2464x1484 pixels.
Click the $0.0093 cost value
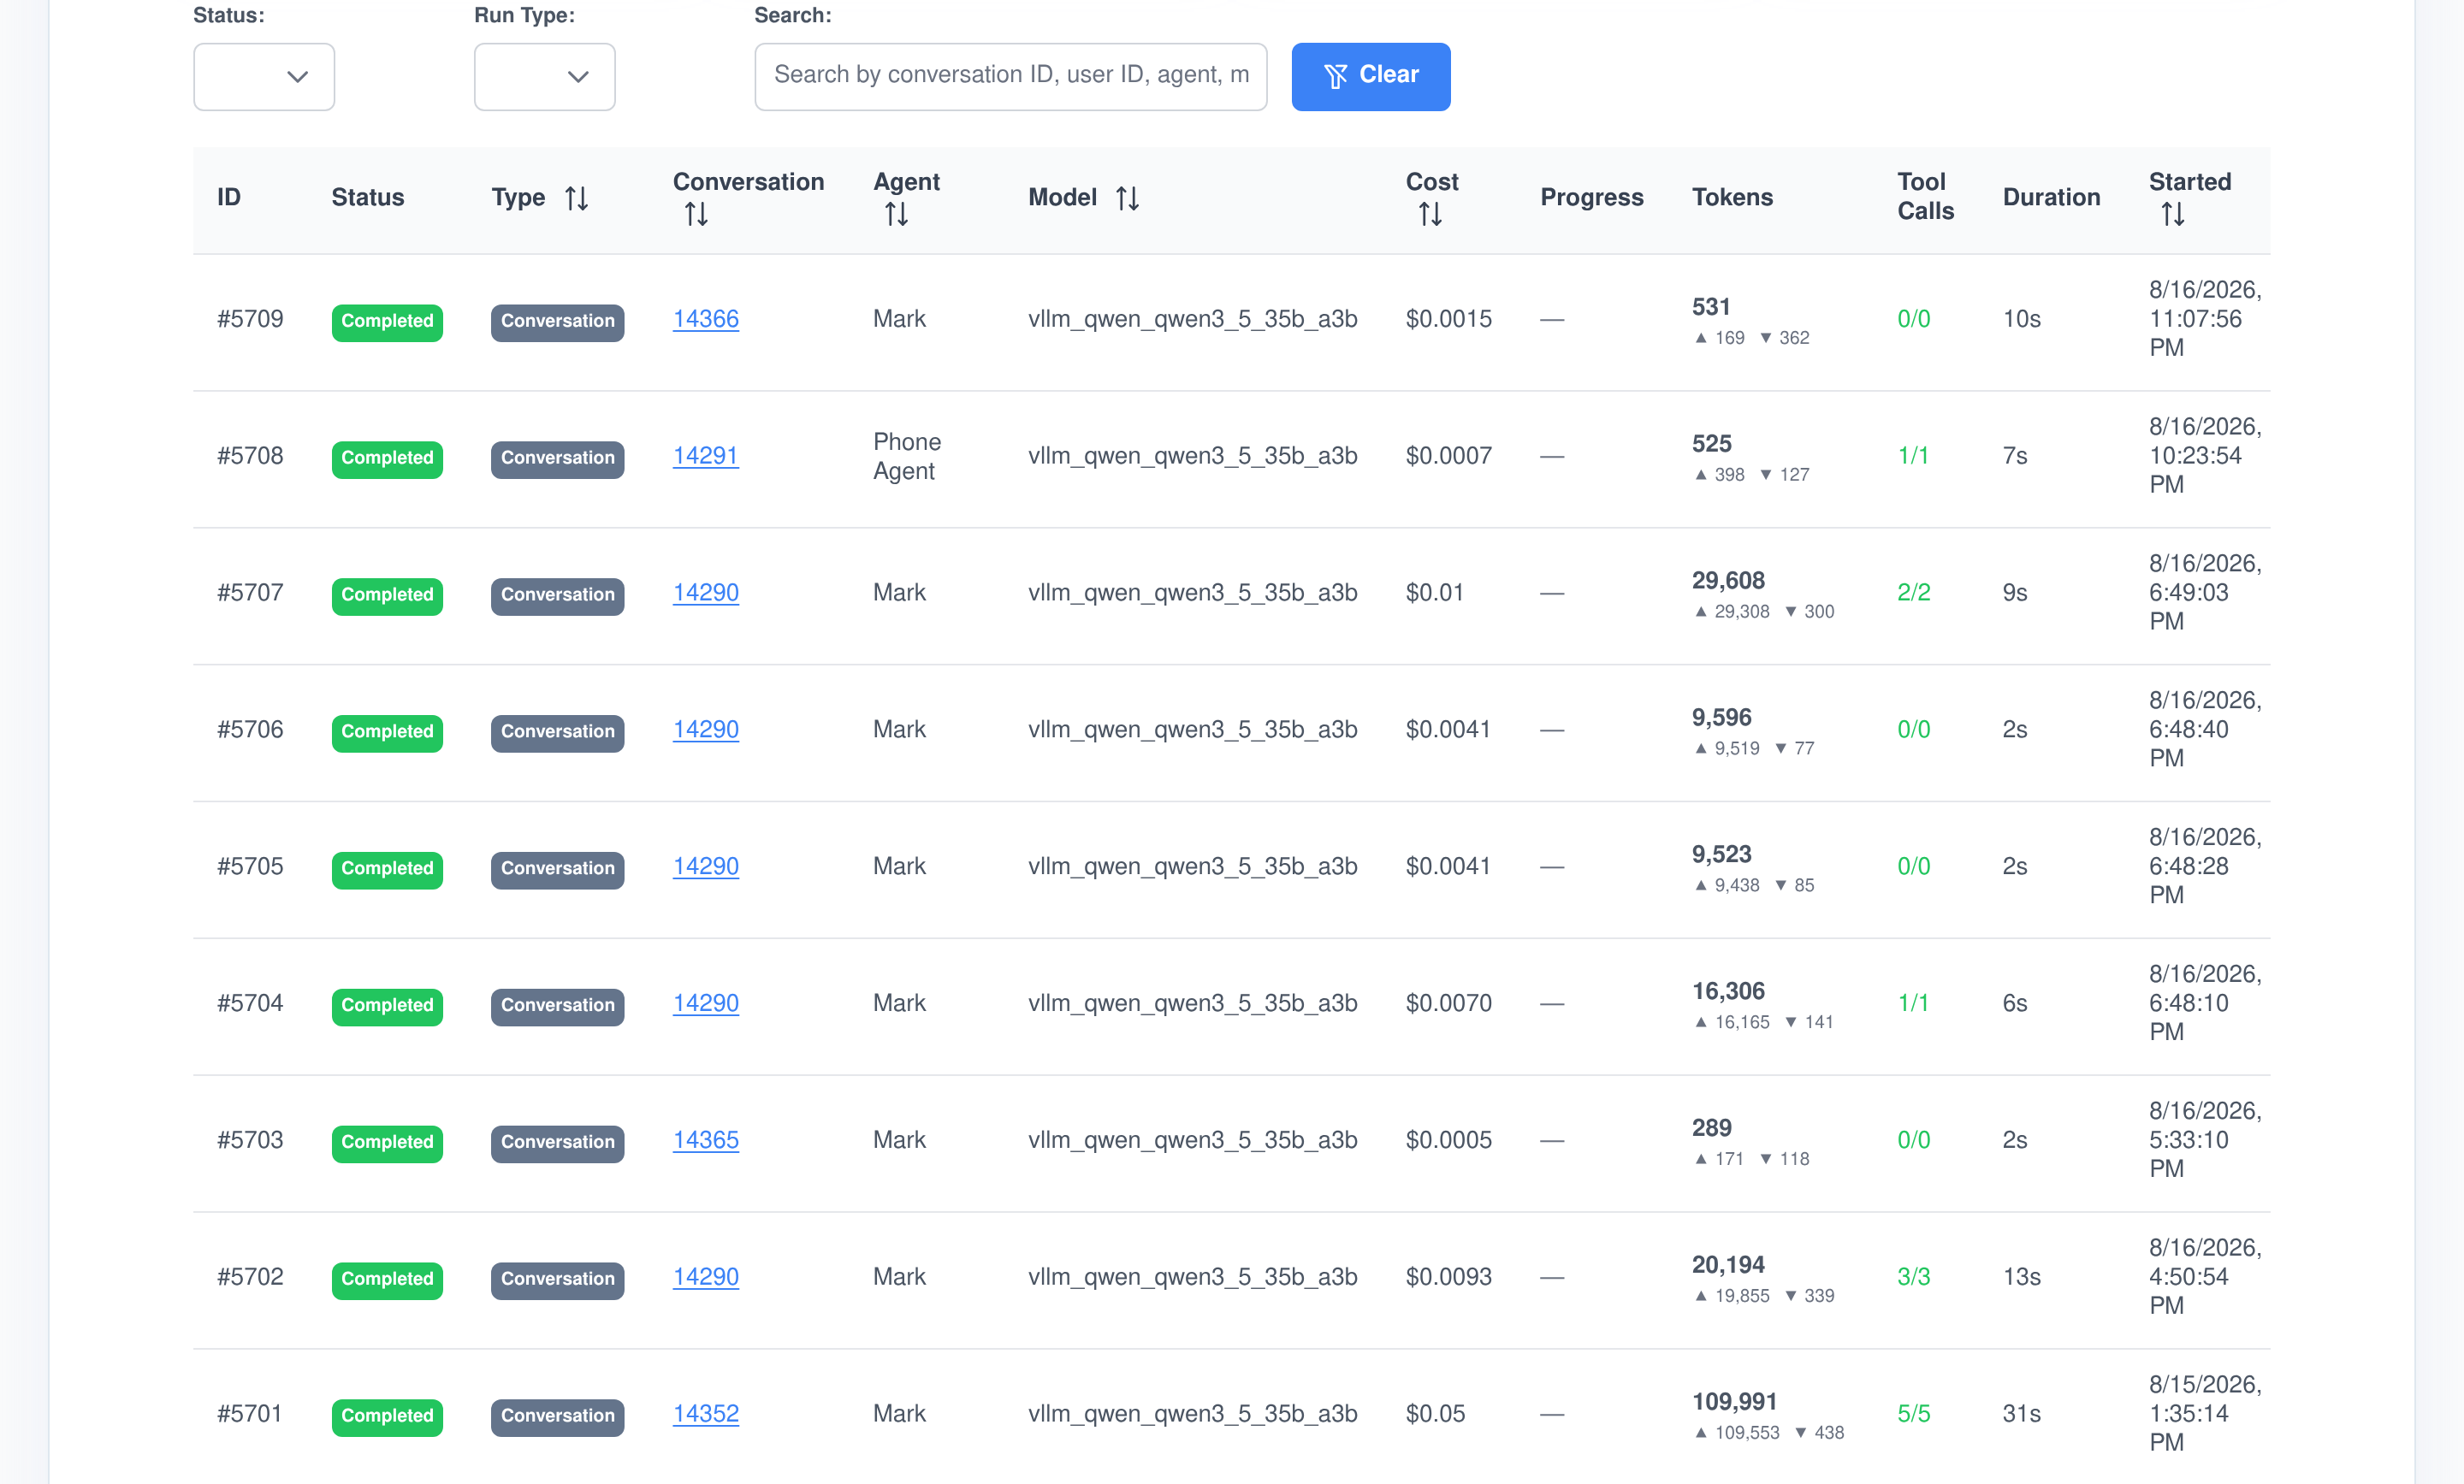[1448, 1278]
